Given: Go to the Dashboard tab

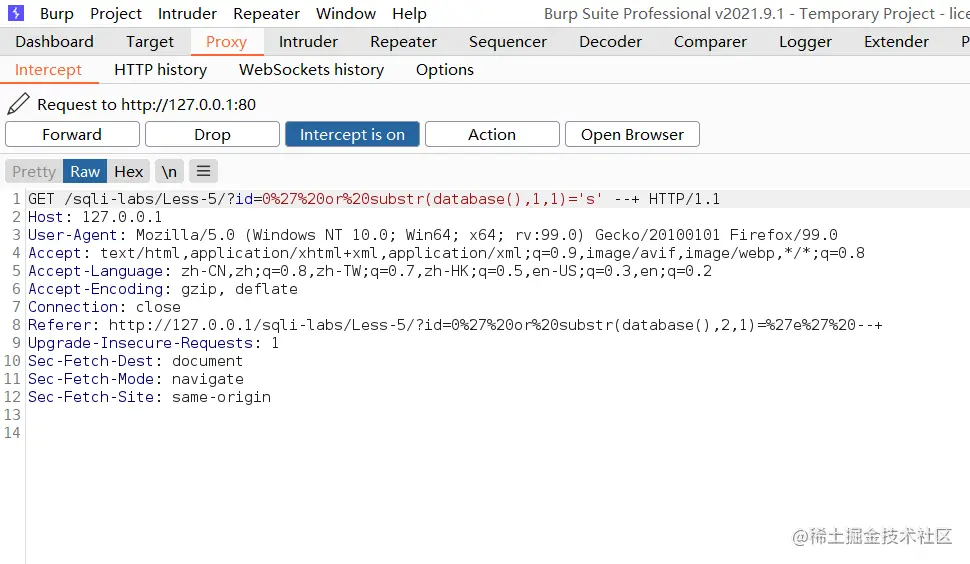Looking at the screenshot, I should tap(54, 41).
